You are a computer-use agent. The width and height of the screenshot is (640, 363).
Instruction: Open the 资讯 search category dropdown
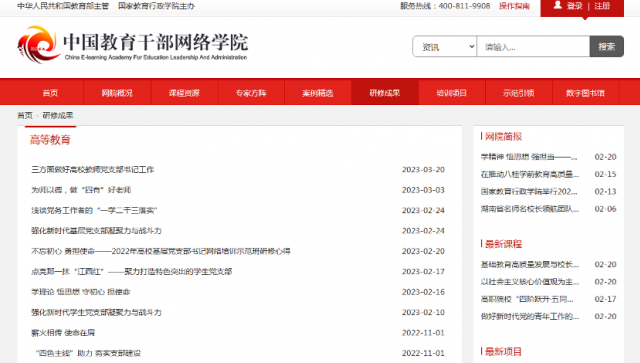444,47
